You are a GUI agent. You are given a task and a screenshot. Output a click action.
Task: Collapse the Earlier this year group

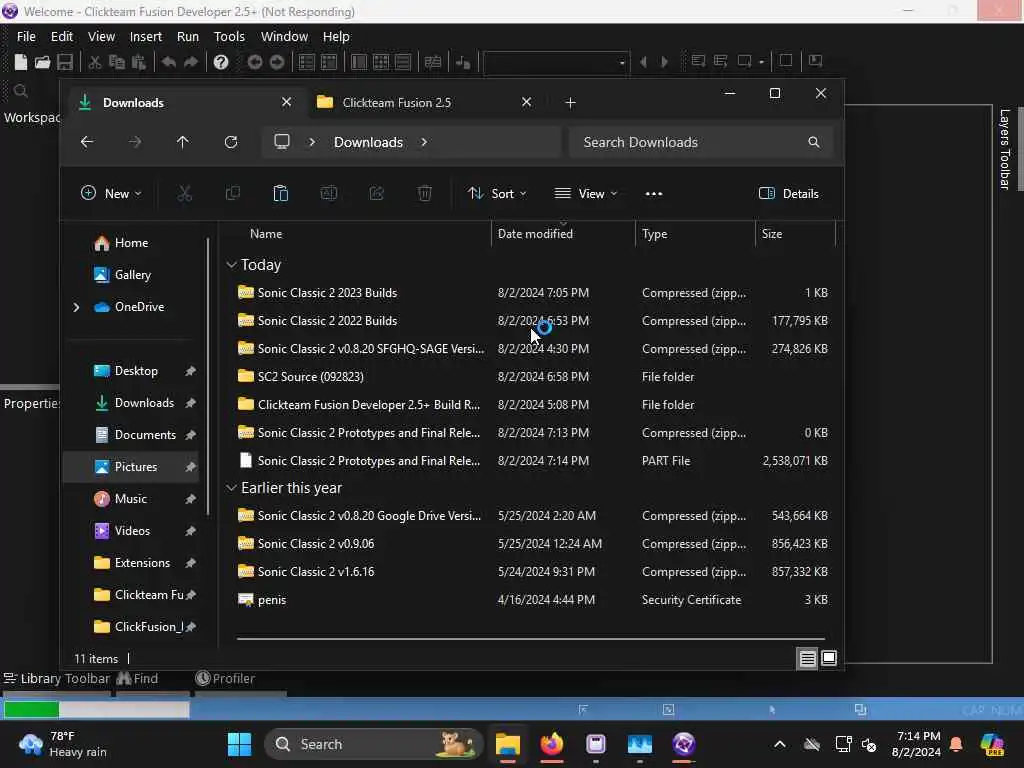[x=231, y=488]
